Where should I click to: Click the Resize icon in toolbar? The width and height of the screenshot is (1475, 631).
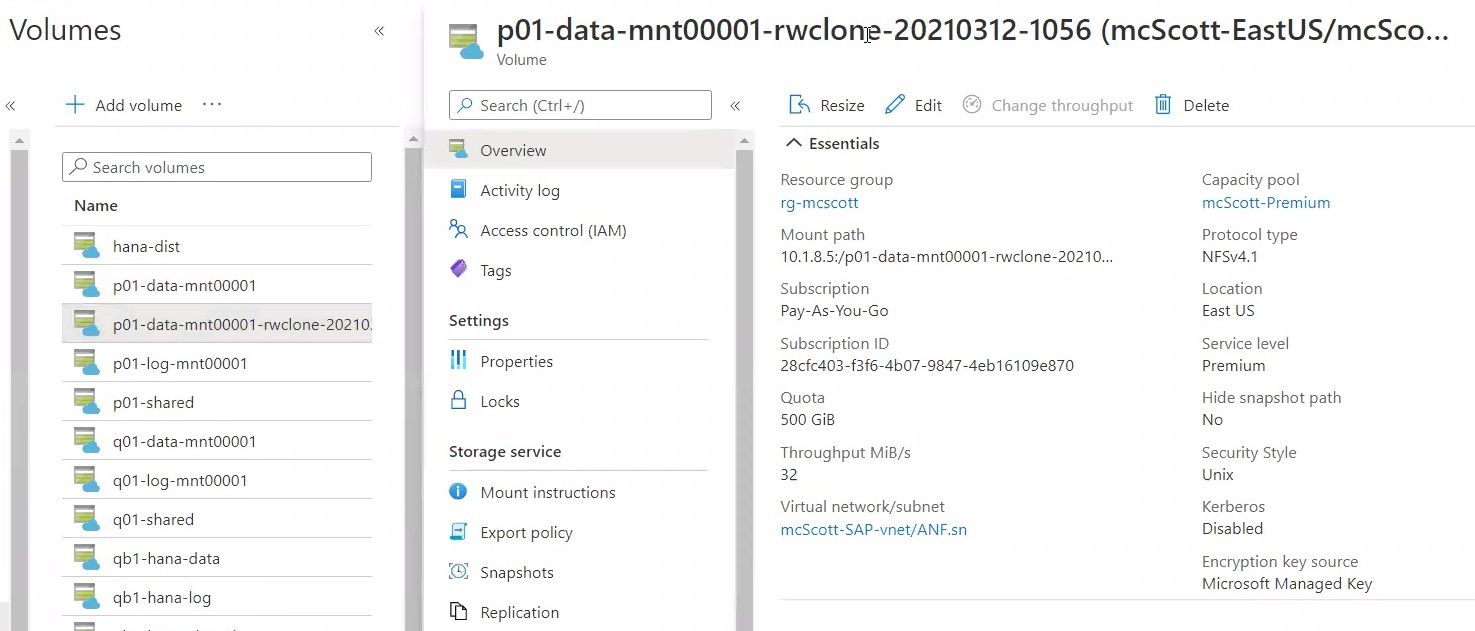click(800, 105)
